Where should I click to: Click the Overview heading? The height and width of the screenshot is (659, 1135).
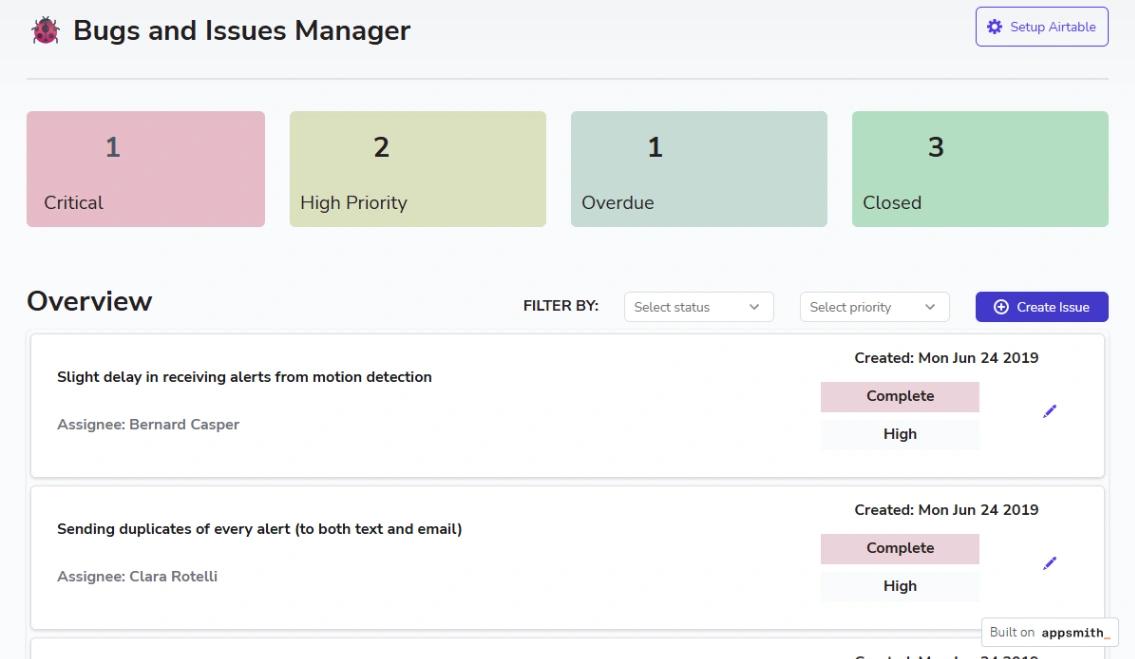(90, 301)
